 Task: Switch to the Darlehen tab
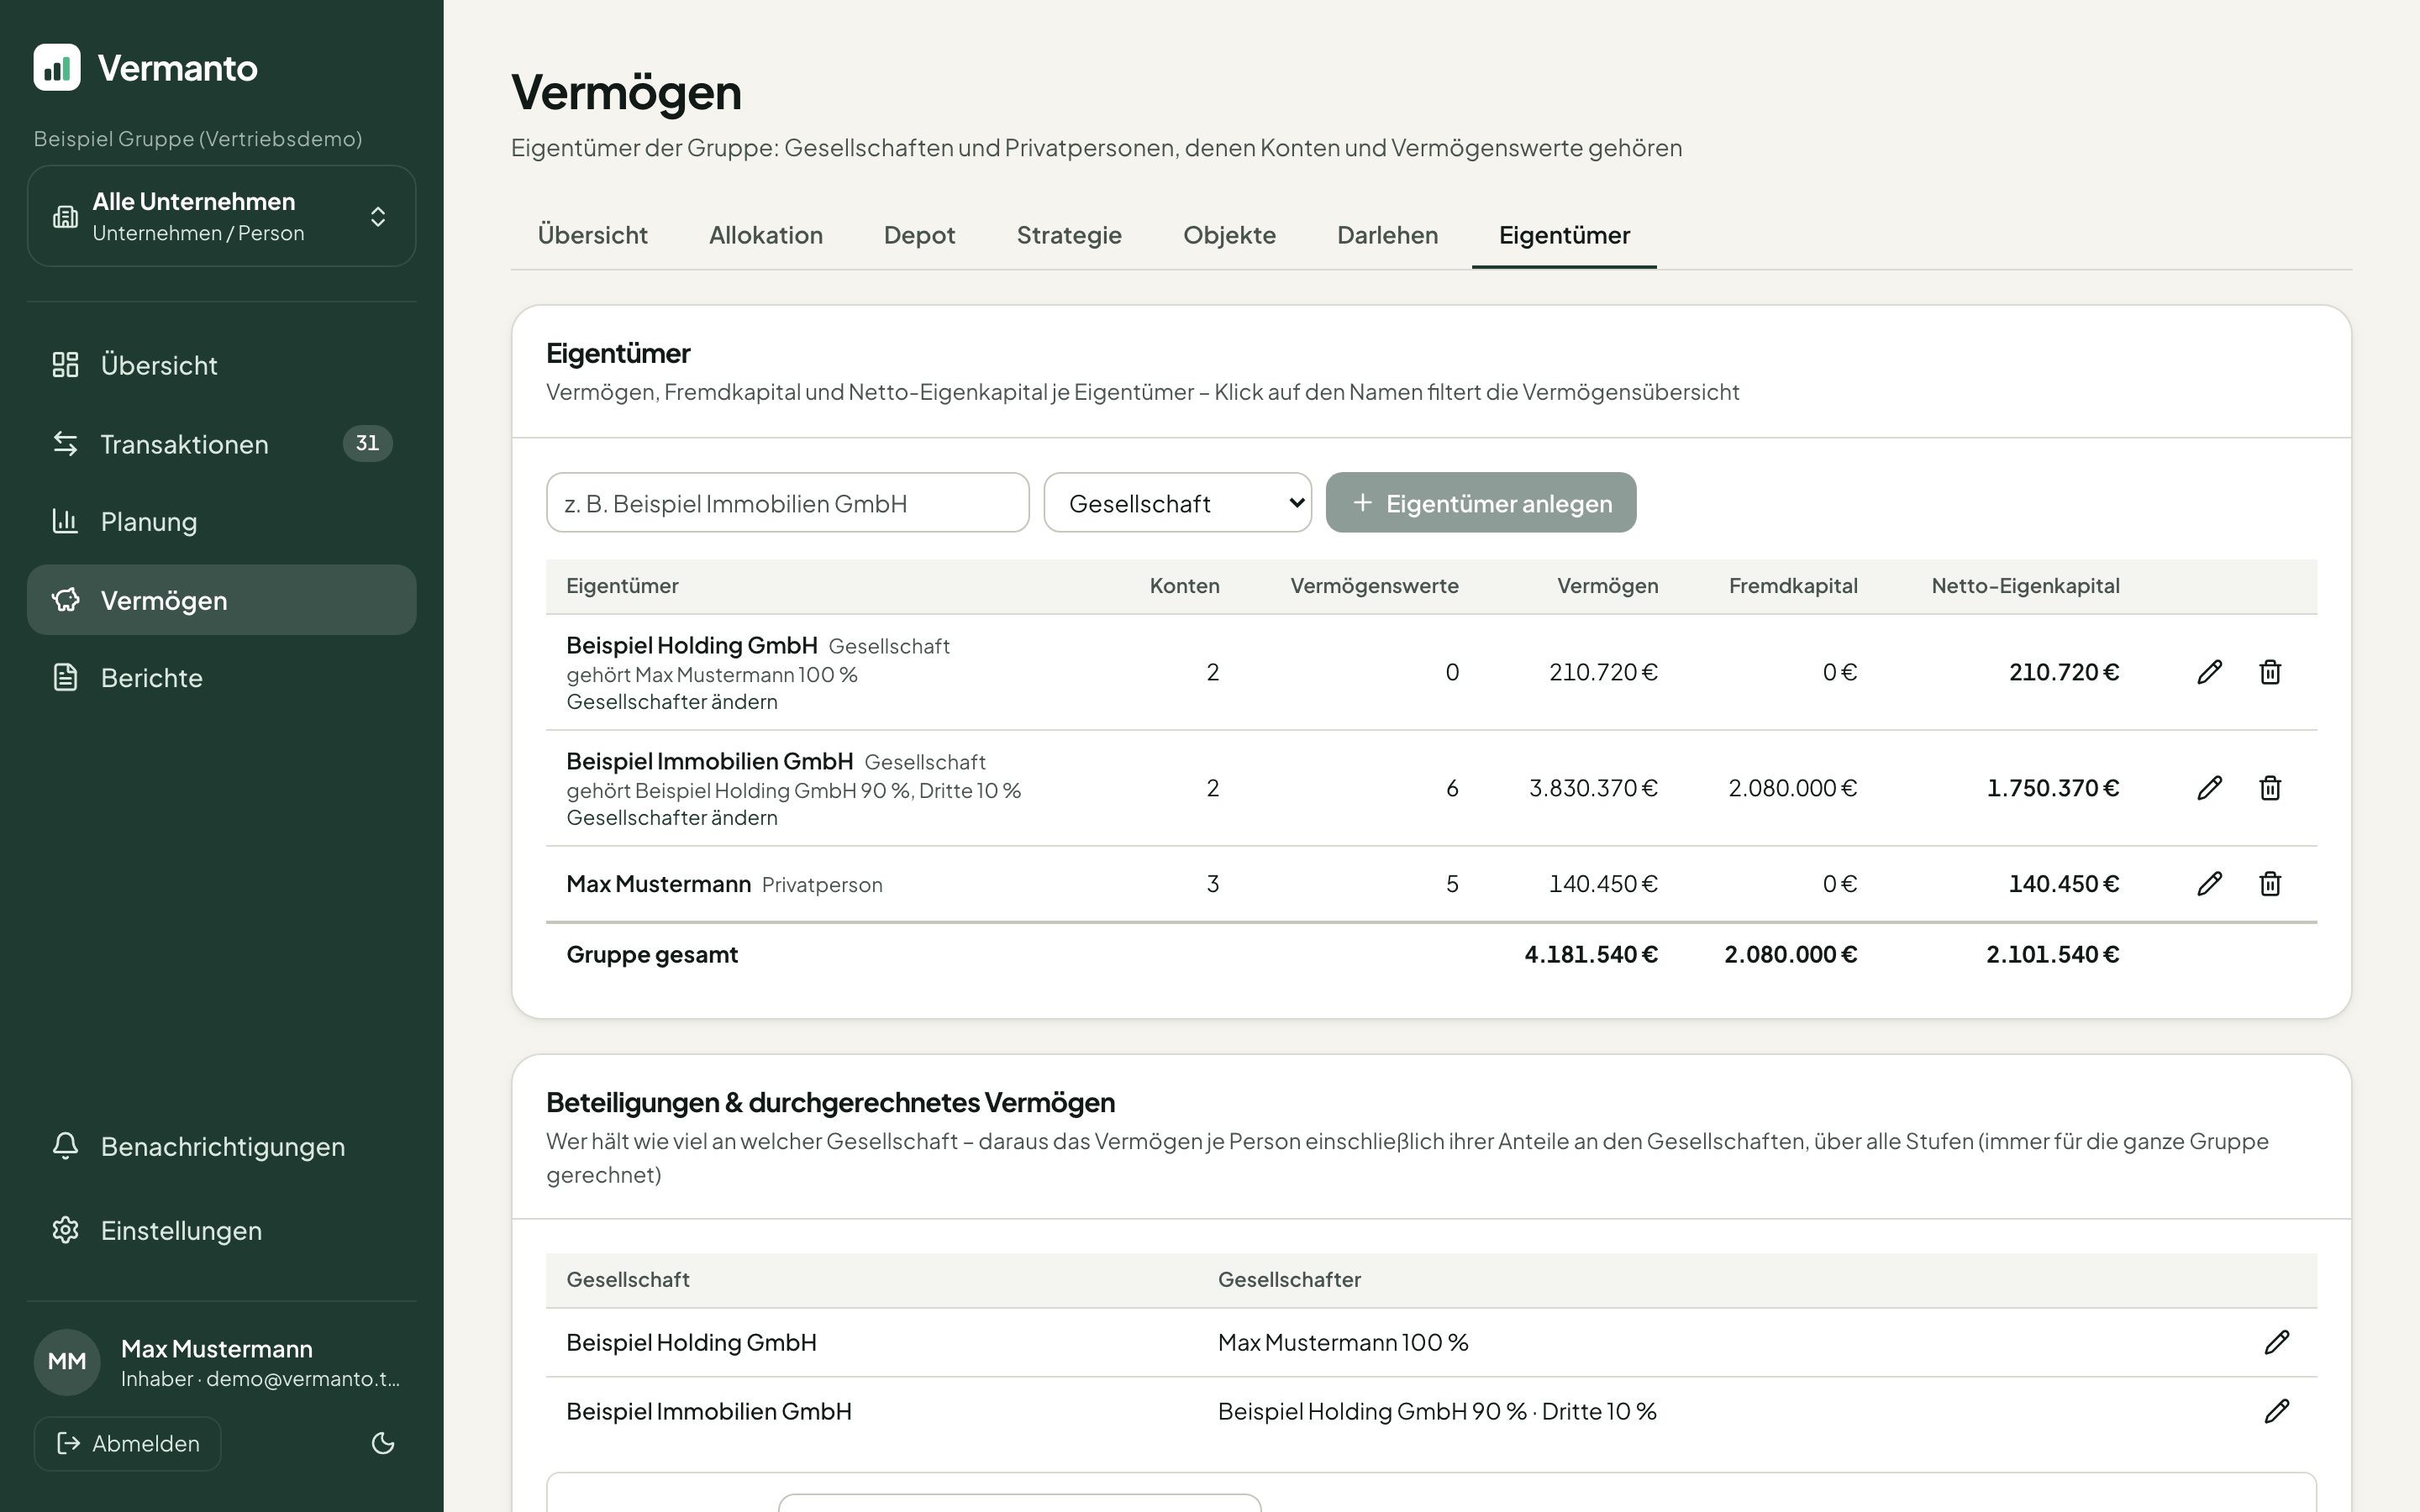1387,235
